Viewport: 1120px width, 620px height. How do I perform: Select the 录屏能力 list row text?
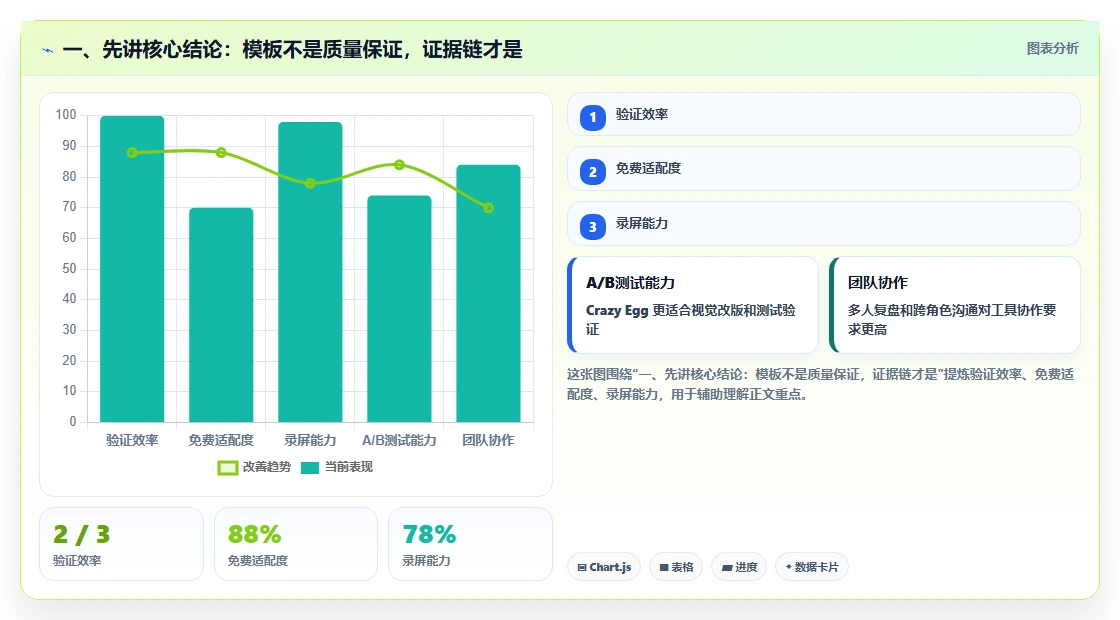pyautogui.click(x=641, y=224)
